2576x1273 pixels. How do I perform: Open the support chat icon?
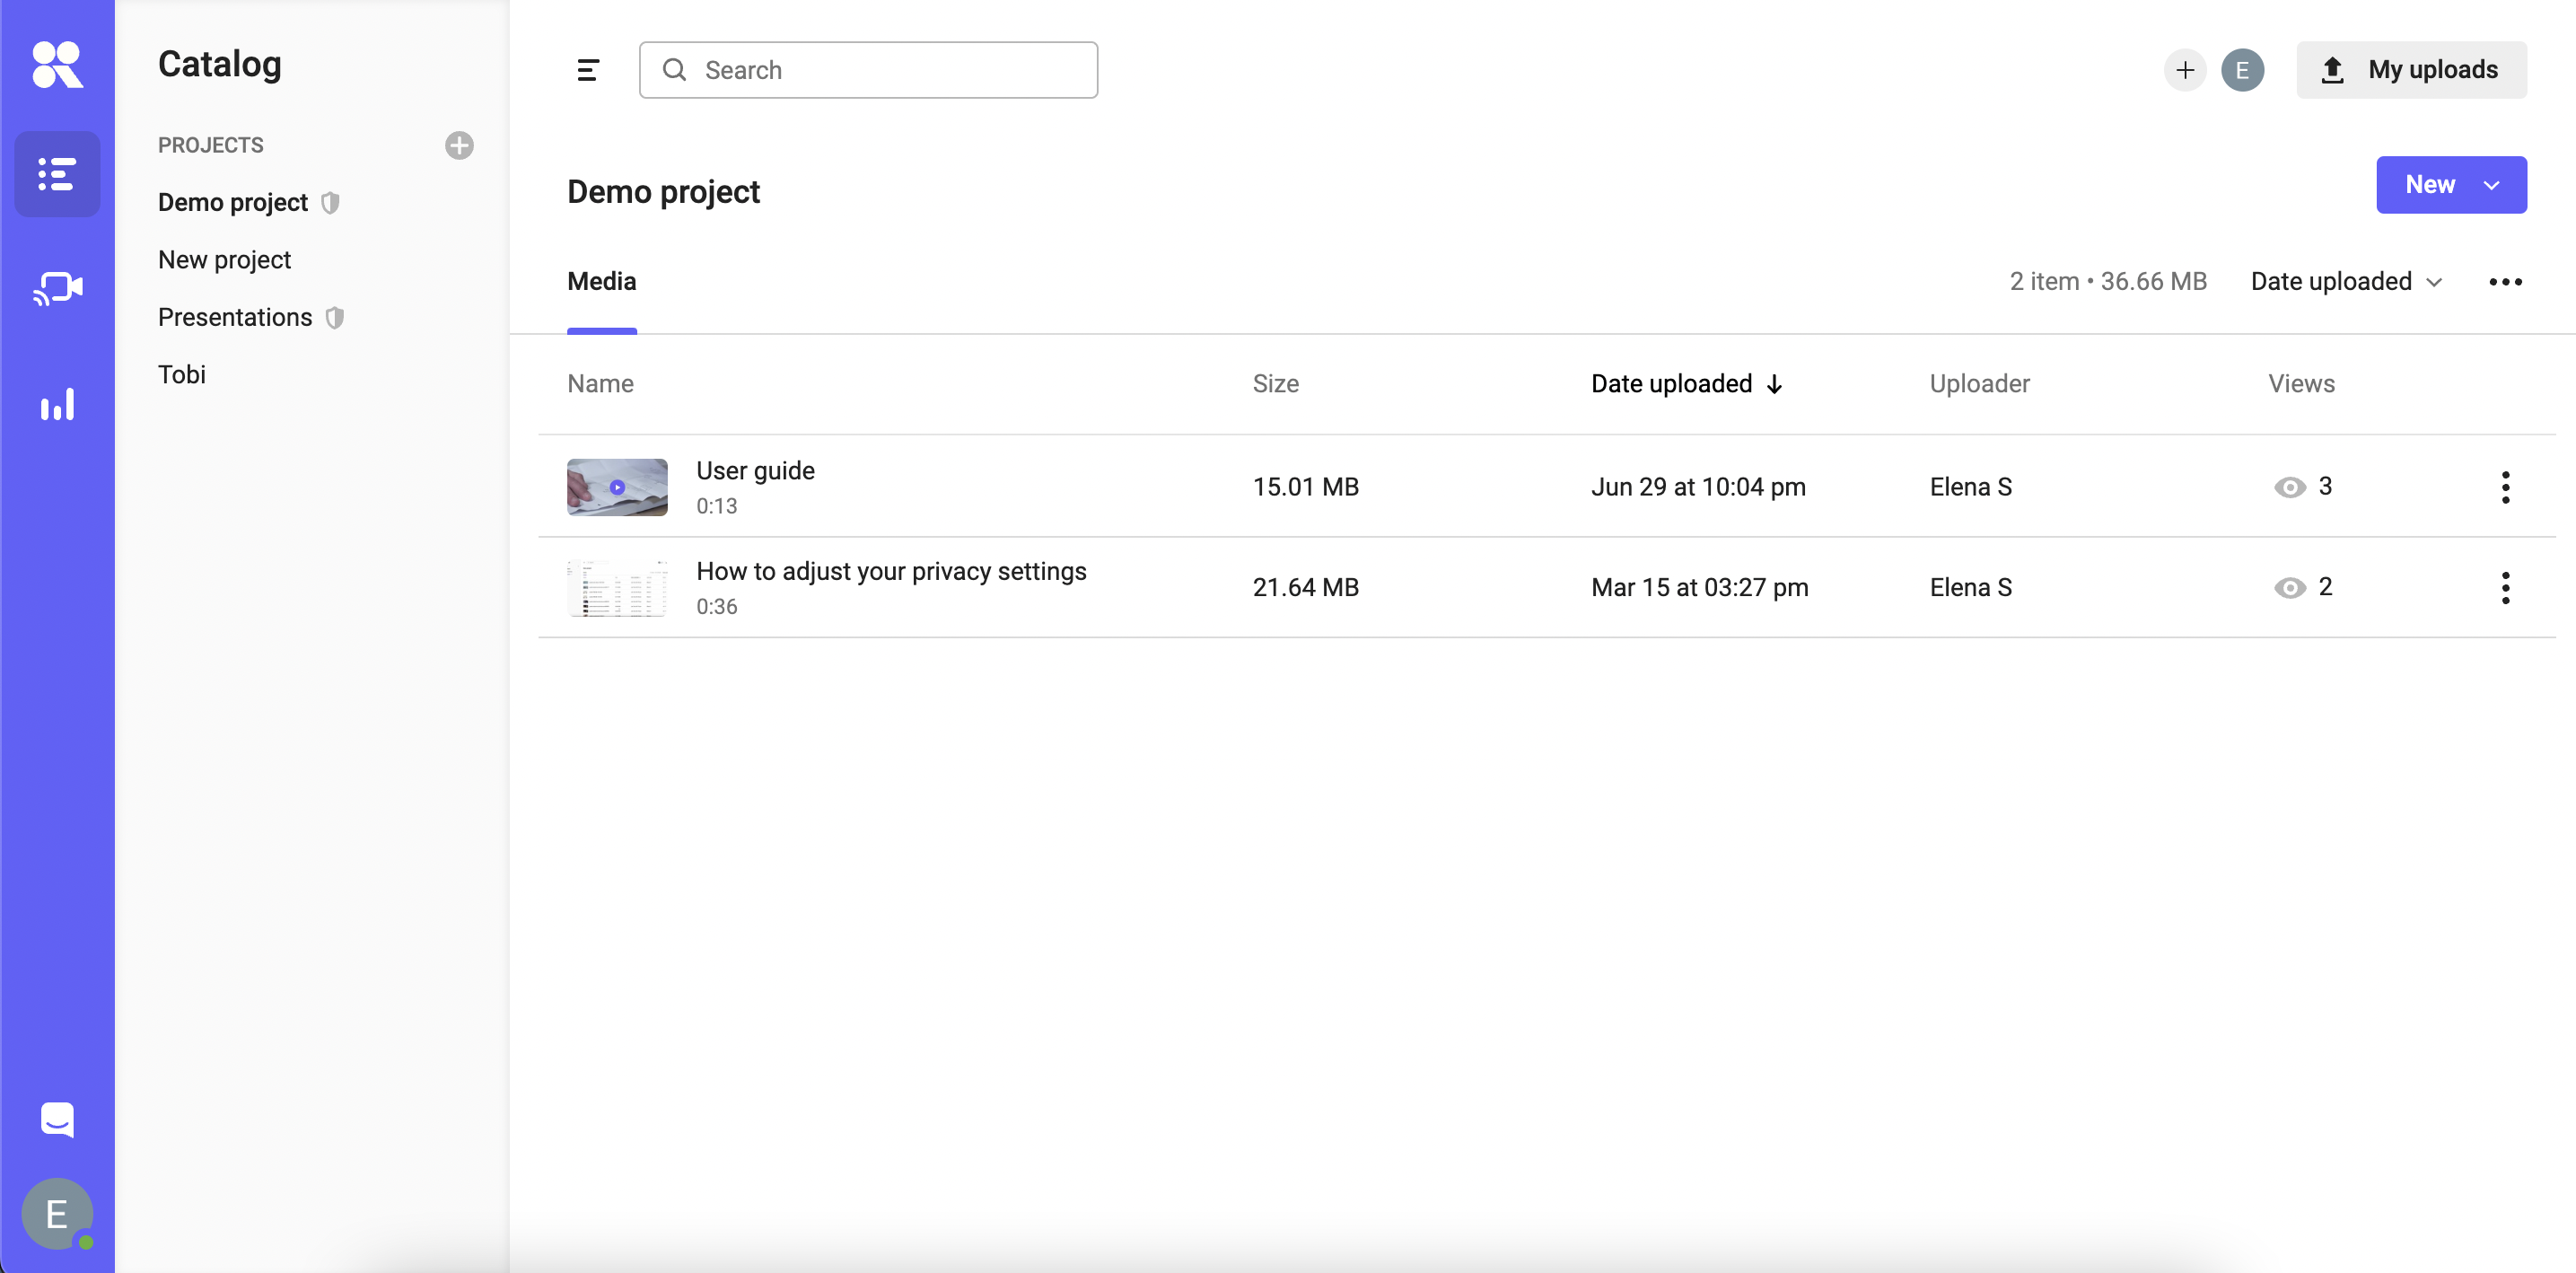coord(57,1119)
